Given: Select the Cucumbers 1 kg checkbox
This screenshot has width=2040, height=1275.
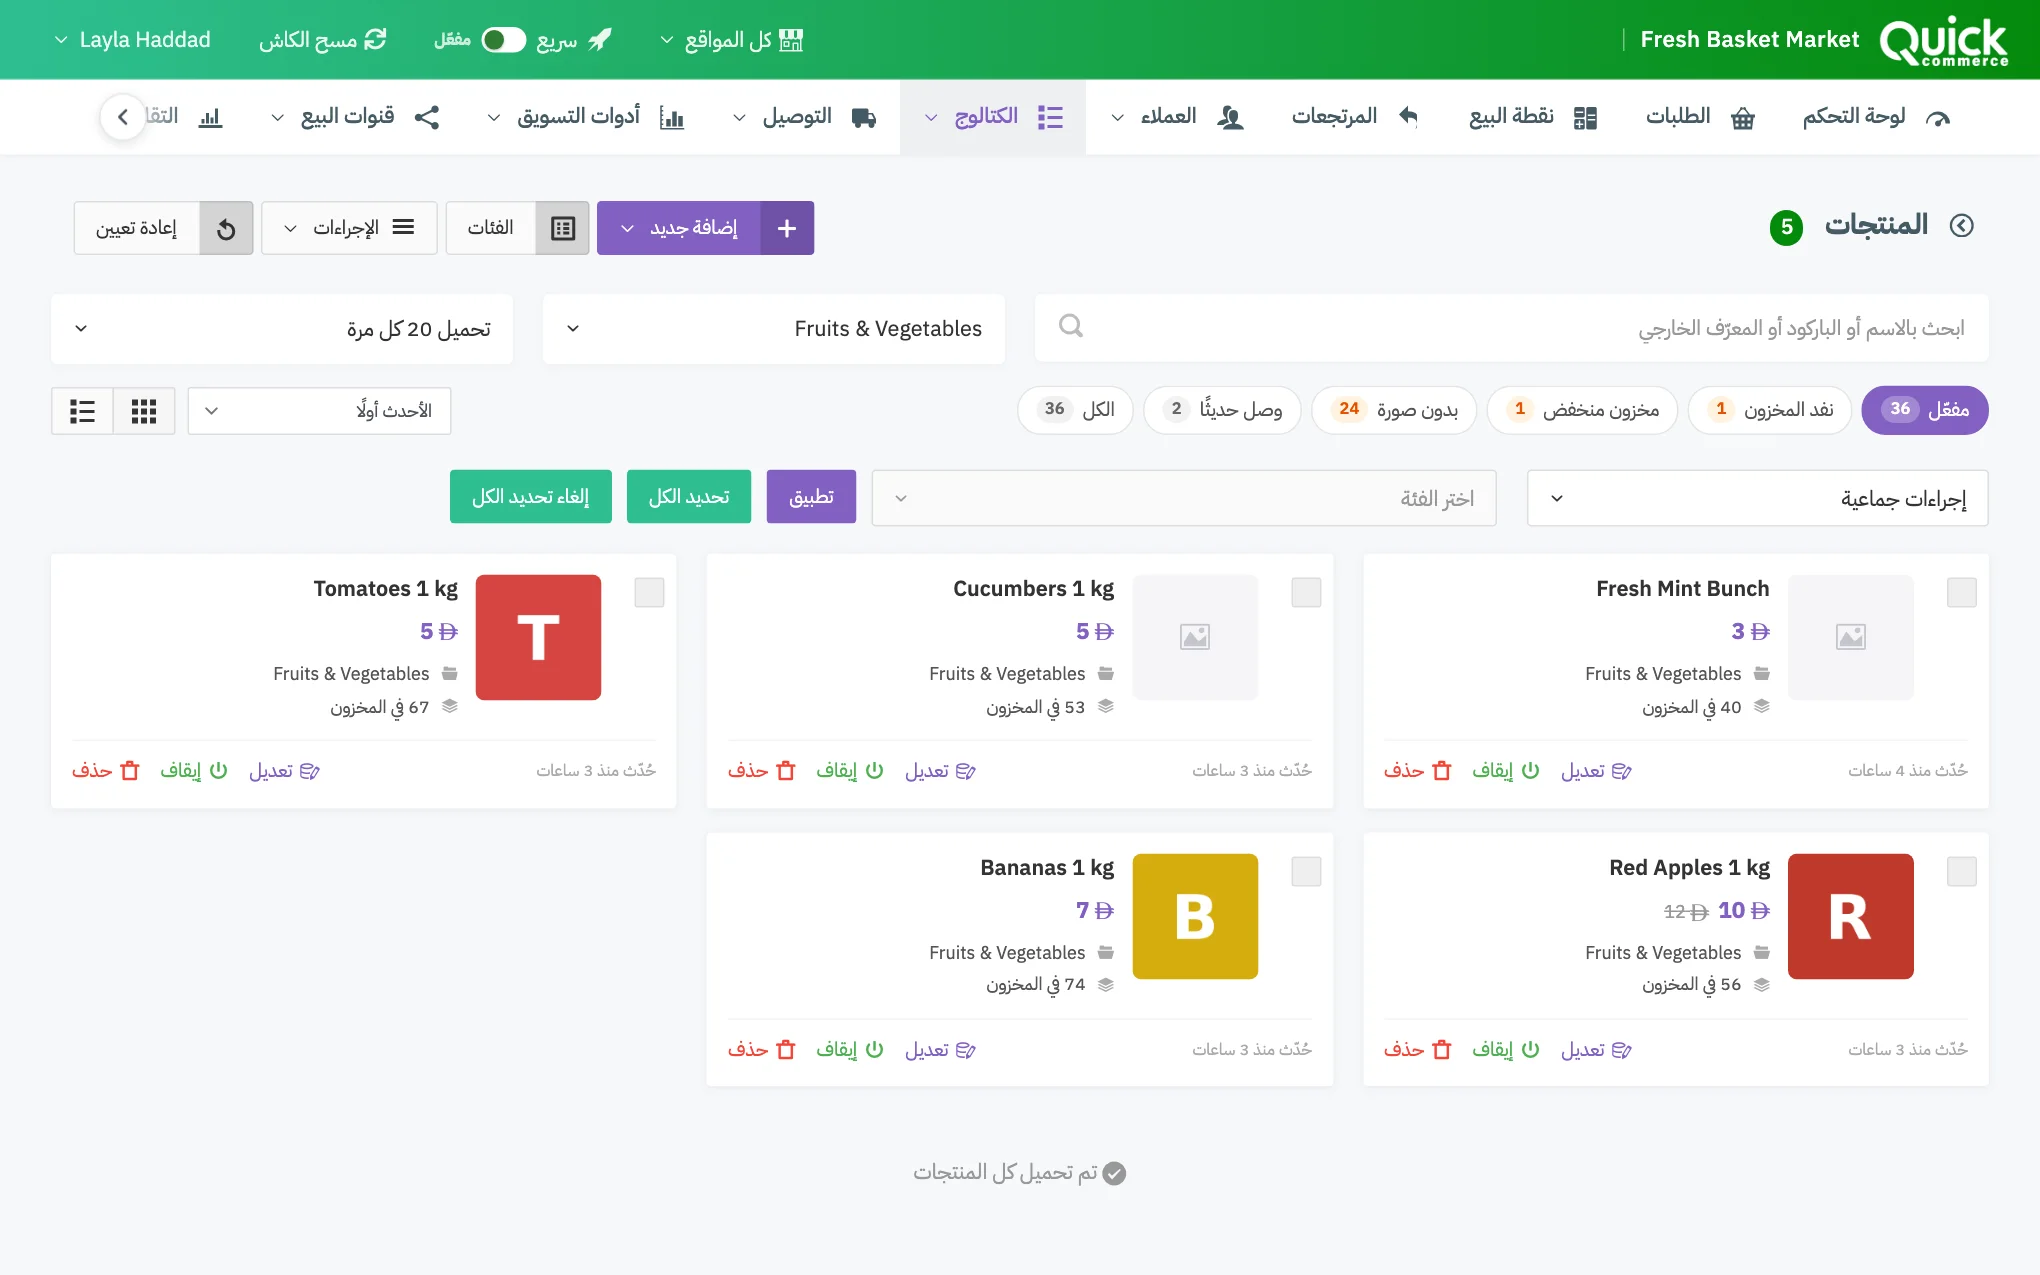Looking at the screenshot, I should (1306, 592).
